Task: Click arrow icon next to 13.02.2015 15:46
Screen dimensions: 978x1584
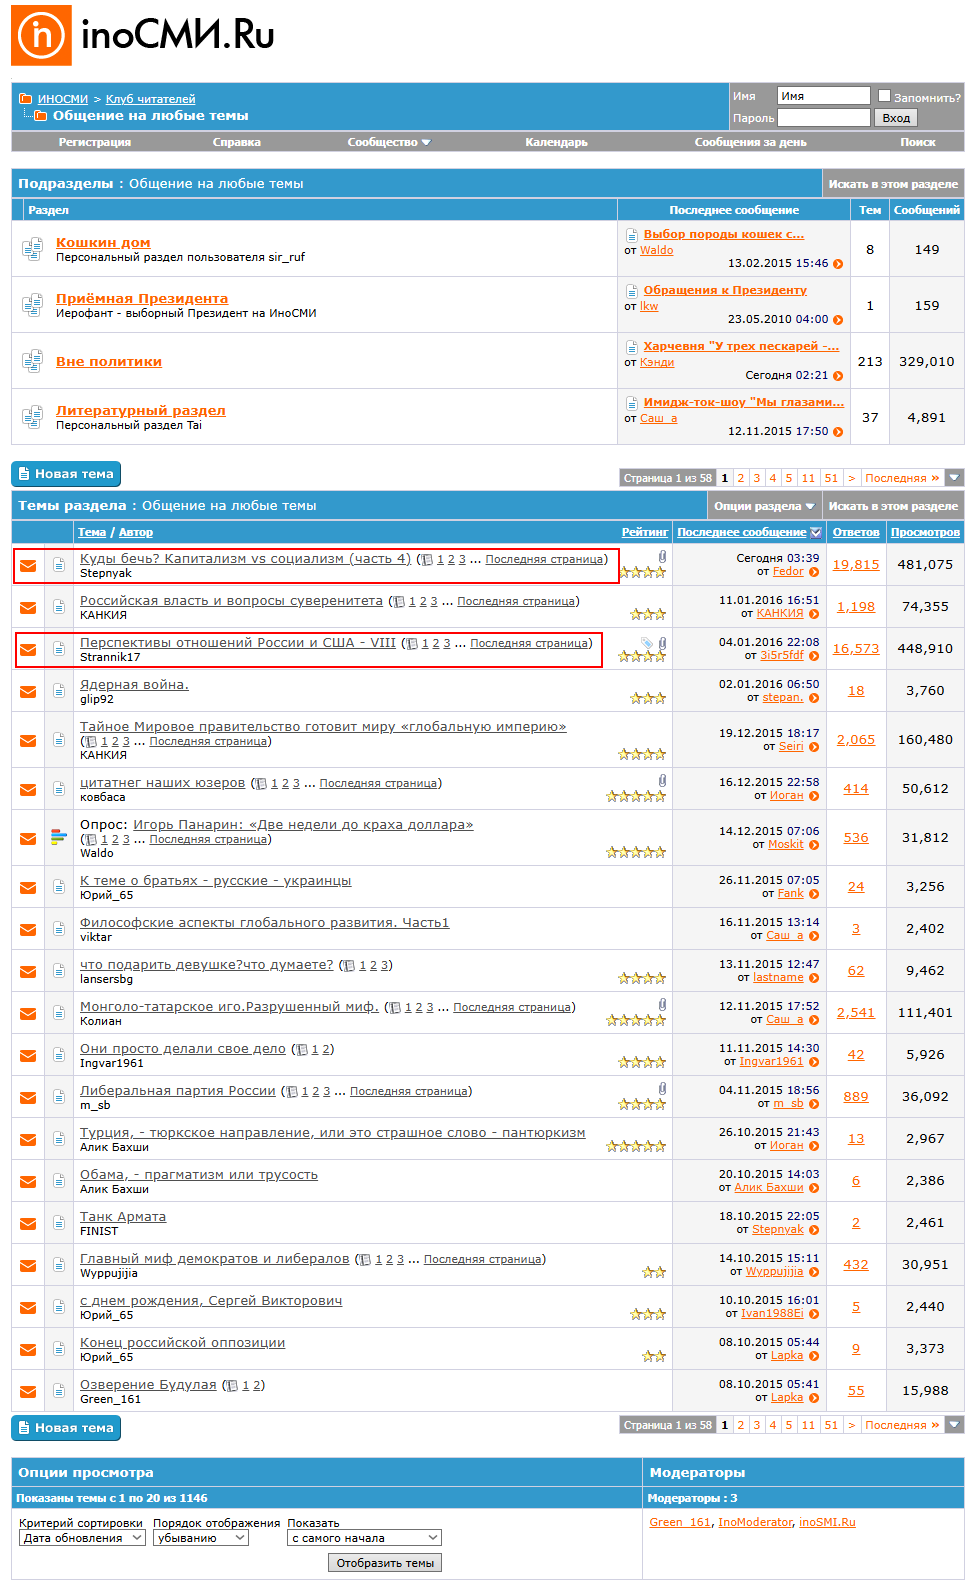Action: click(838, 264)
